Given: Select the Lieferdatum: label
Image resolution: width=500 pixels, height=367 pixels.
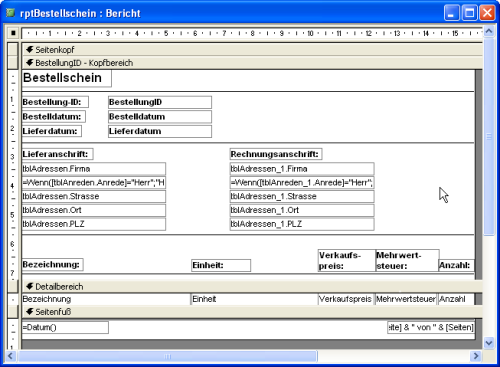Looking at the screenshot, I should point(52,131).
